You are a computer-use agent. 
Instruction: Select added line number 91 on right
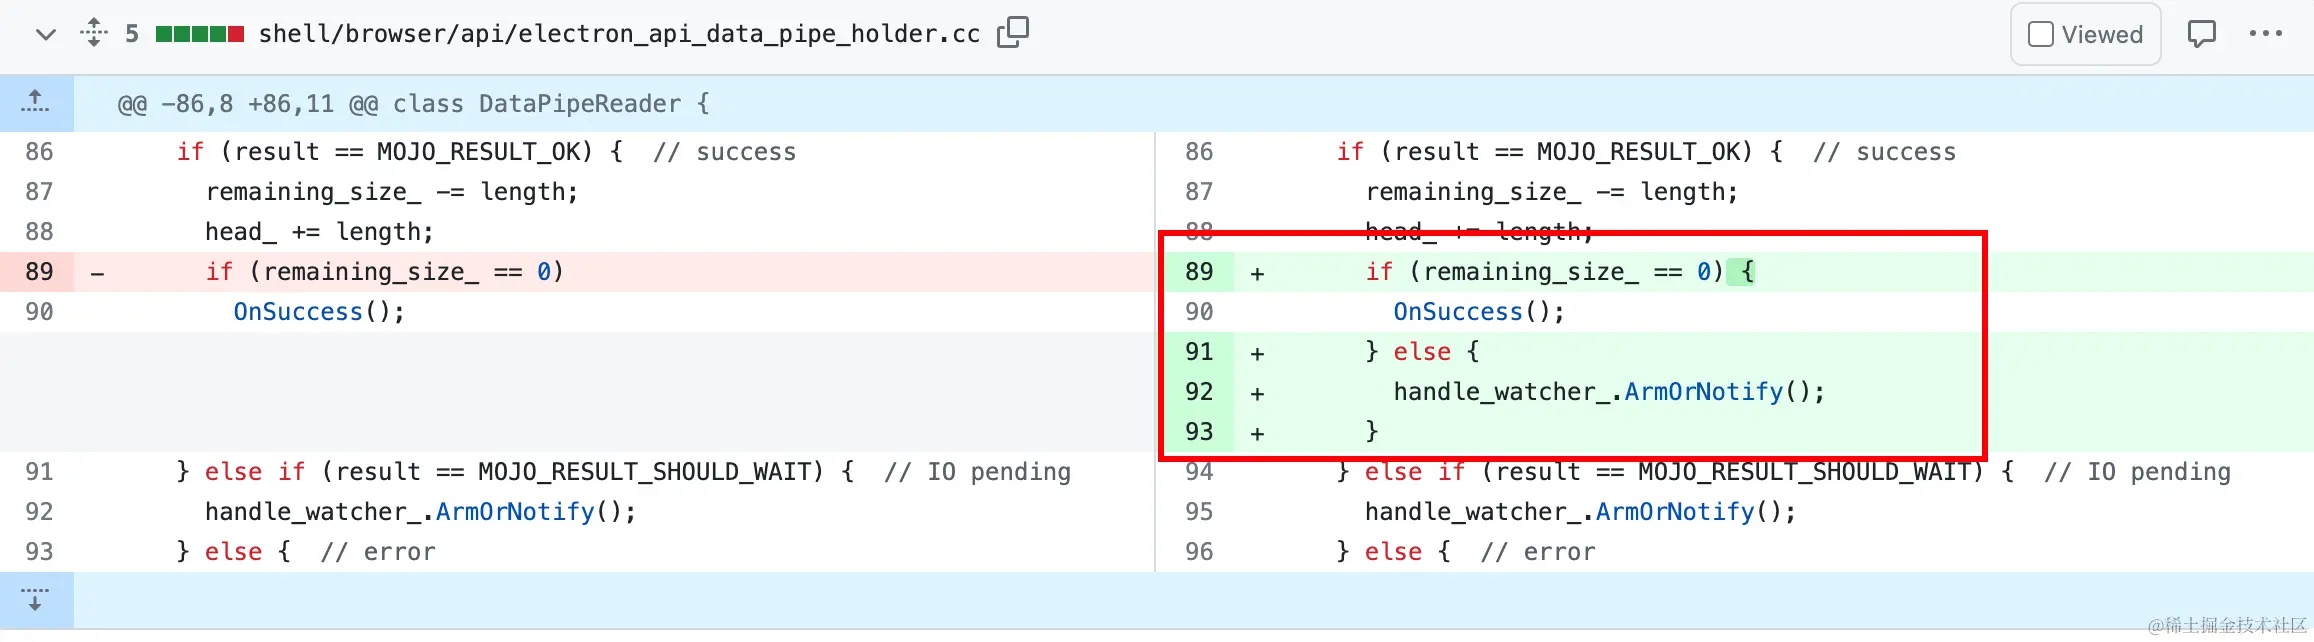click(x=1199, y=352)
